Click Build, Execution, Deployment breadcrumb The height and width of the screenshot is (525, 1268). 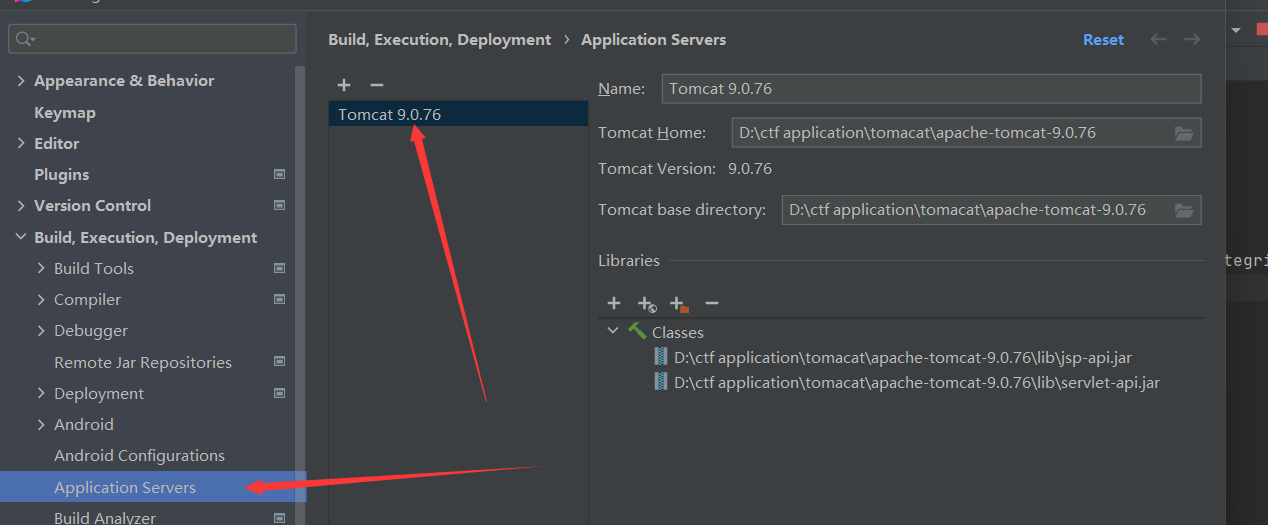(x=439, y=40)
